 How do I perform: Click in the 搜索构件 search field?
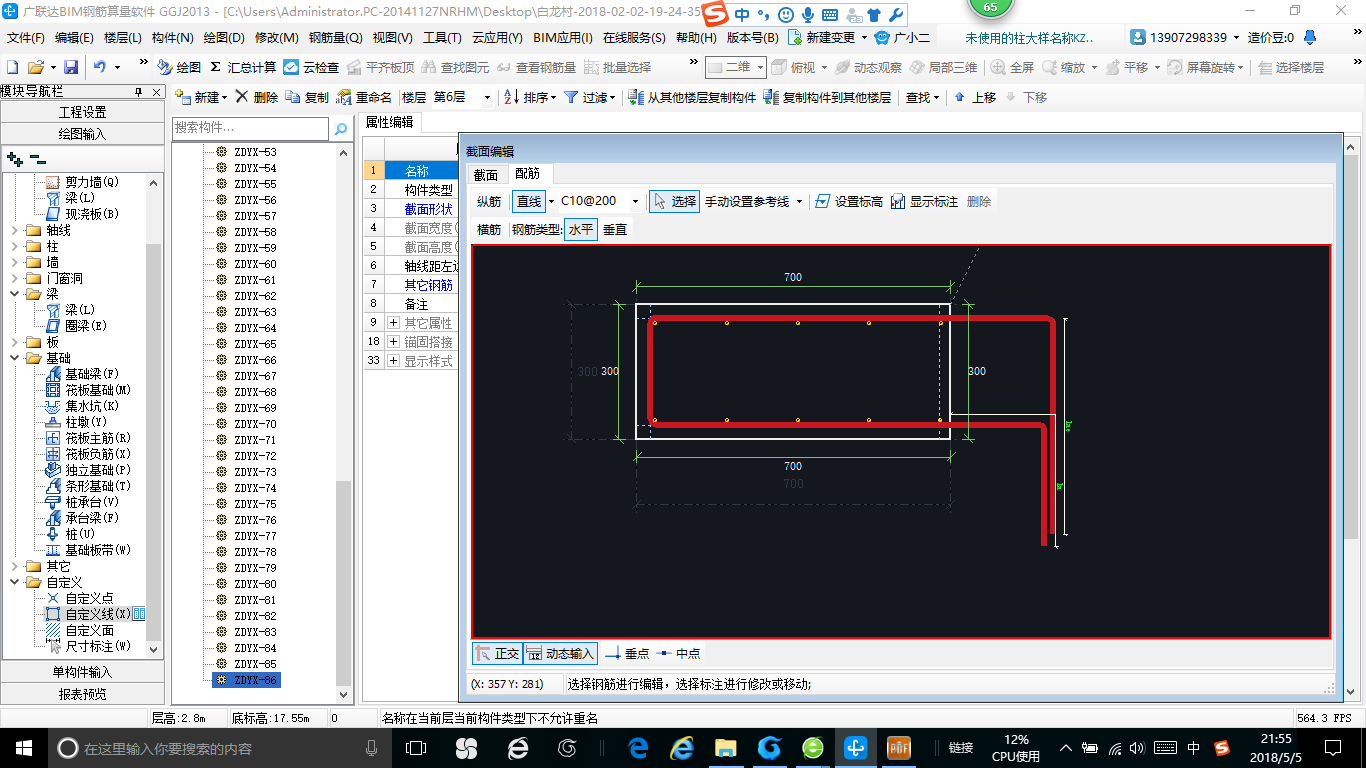(250, 128)
